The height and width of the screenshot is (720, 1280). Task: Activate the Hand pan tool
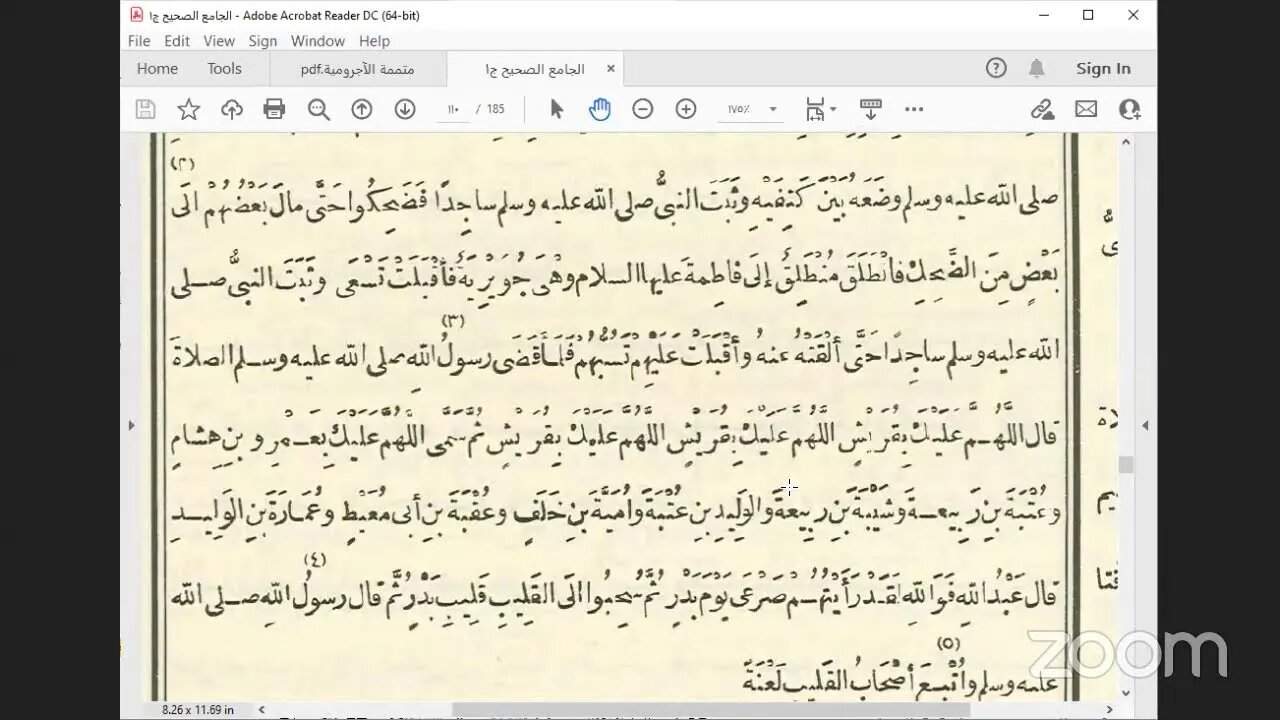600,109
